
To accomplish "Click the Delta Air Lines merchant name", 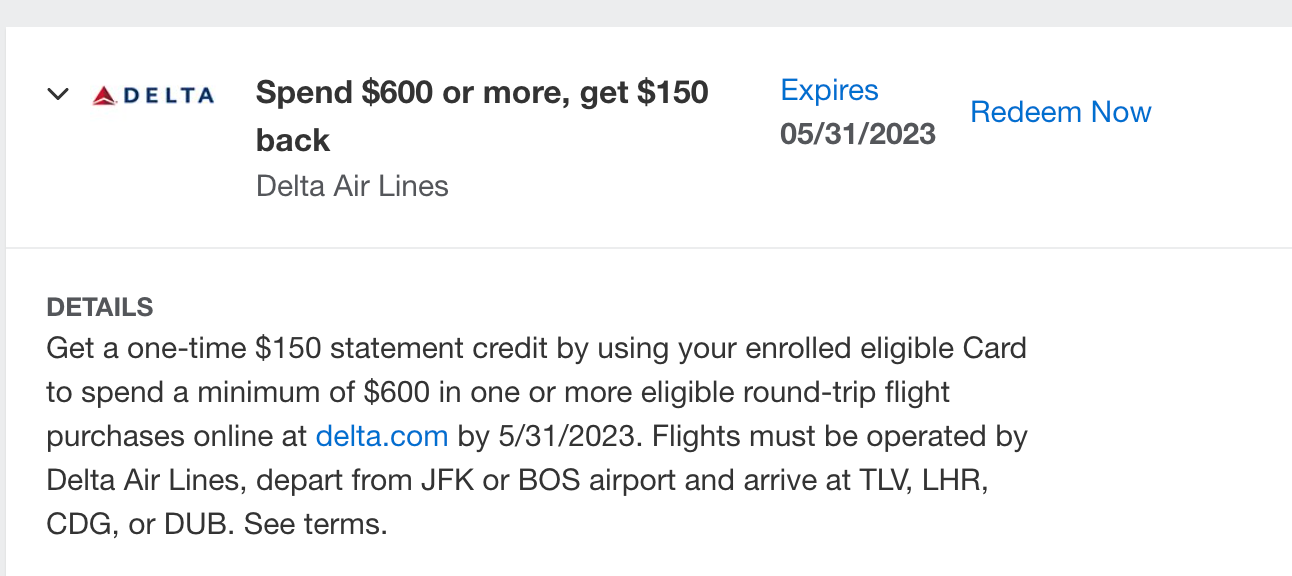I will coord(352,186).
